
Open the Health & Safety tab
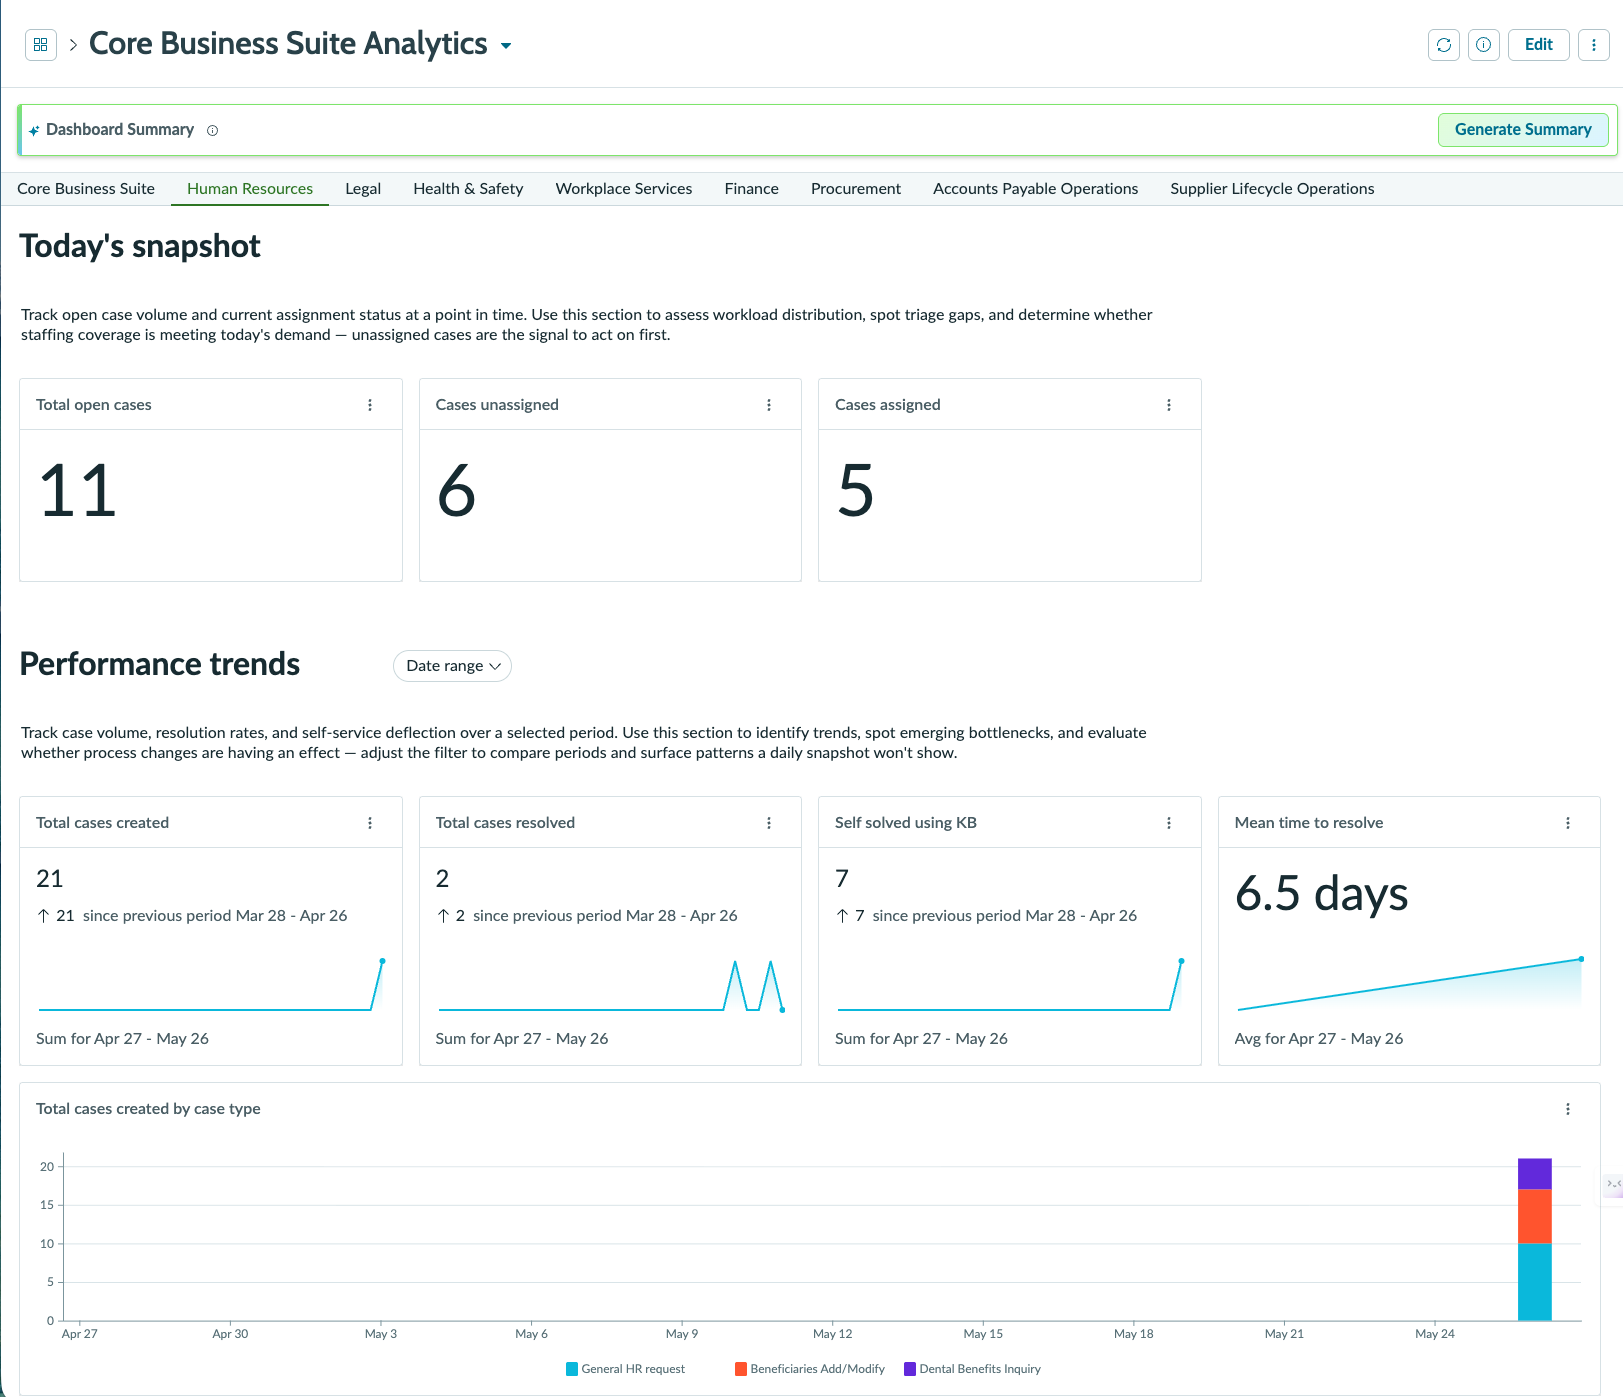tap(468, 189)
